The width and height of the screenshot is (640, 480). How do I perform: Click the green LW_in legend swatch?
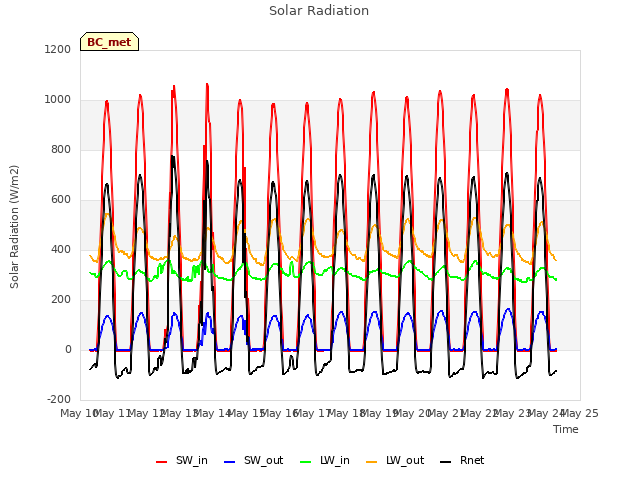point(306,462)
